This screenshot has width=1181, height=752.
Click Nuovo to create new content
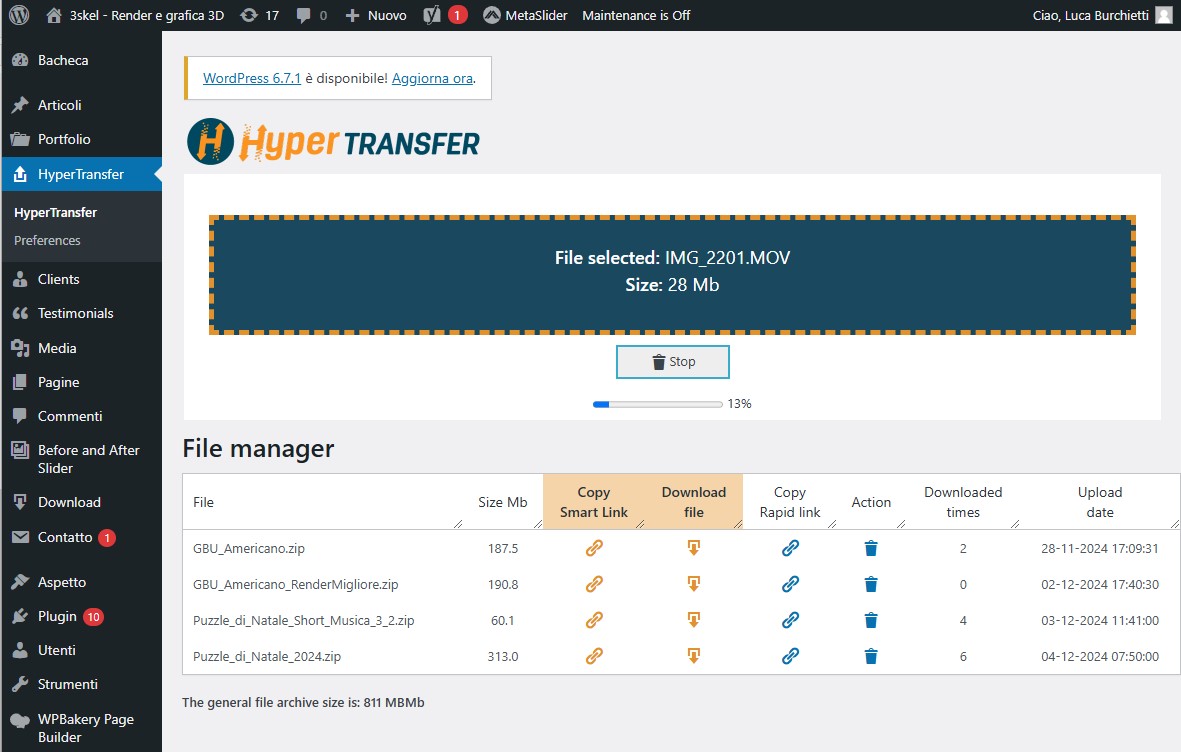[376, 15]
